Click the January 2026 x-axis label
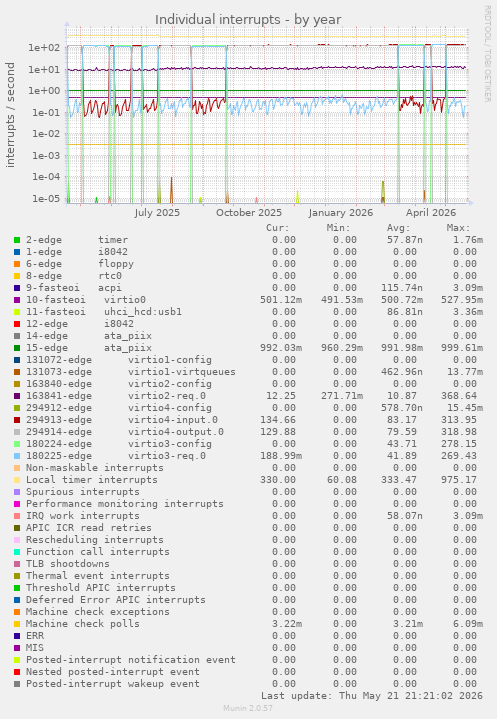This screenshot has width=497, height=719. click(x=341, y=213)
